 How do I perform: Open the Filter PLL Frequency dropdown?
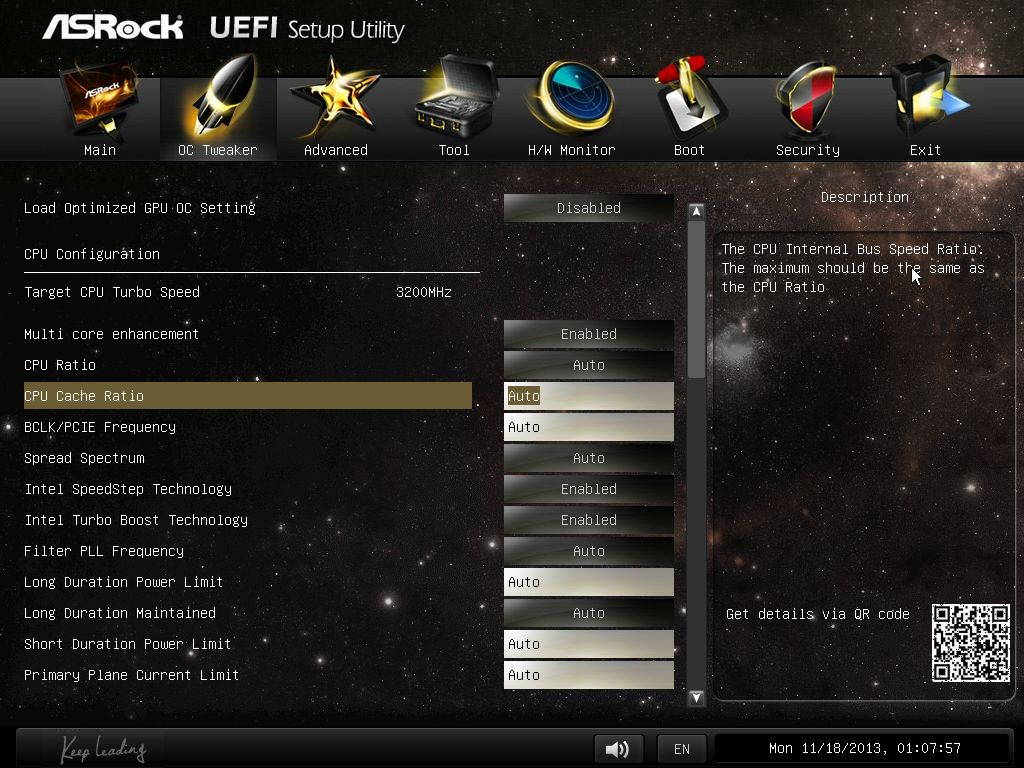(588, 551)
